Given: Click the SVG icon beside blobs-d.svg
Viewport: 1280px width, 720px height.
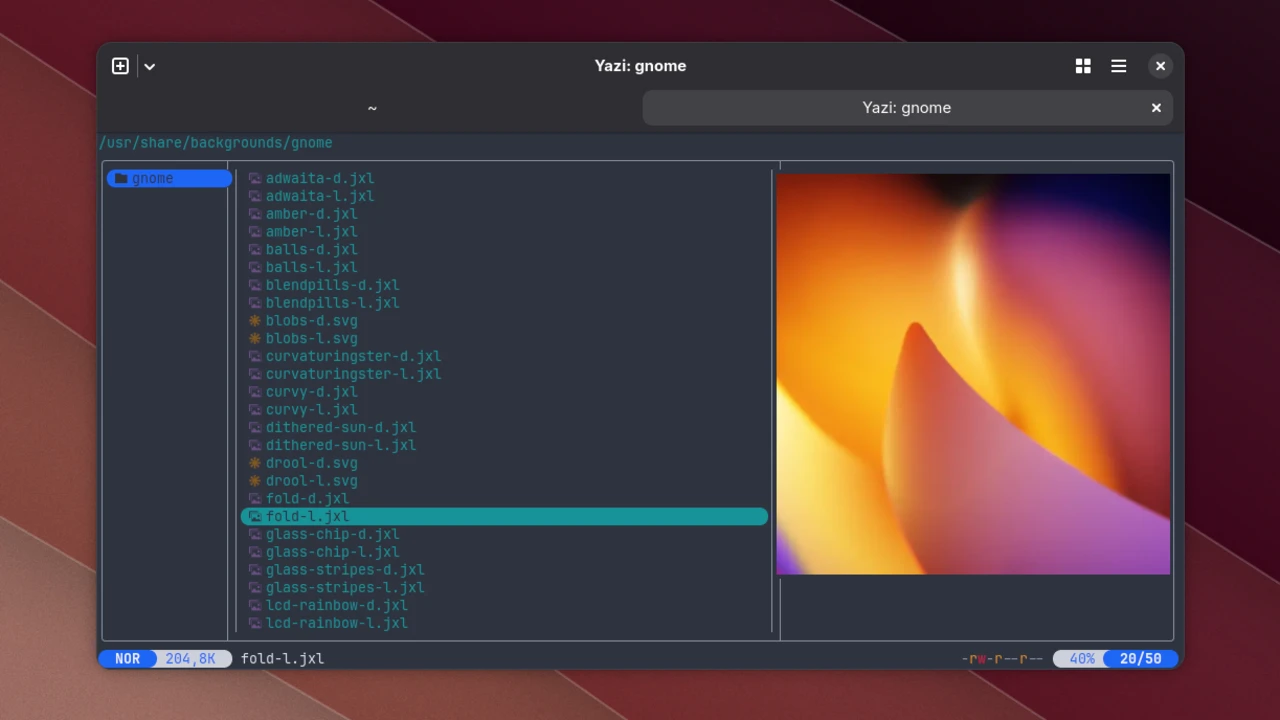Looking at the screenshot, I should 255,321.
